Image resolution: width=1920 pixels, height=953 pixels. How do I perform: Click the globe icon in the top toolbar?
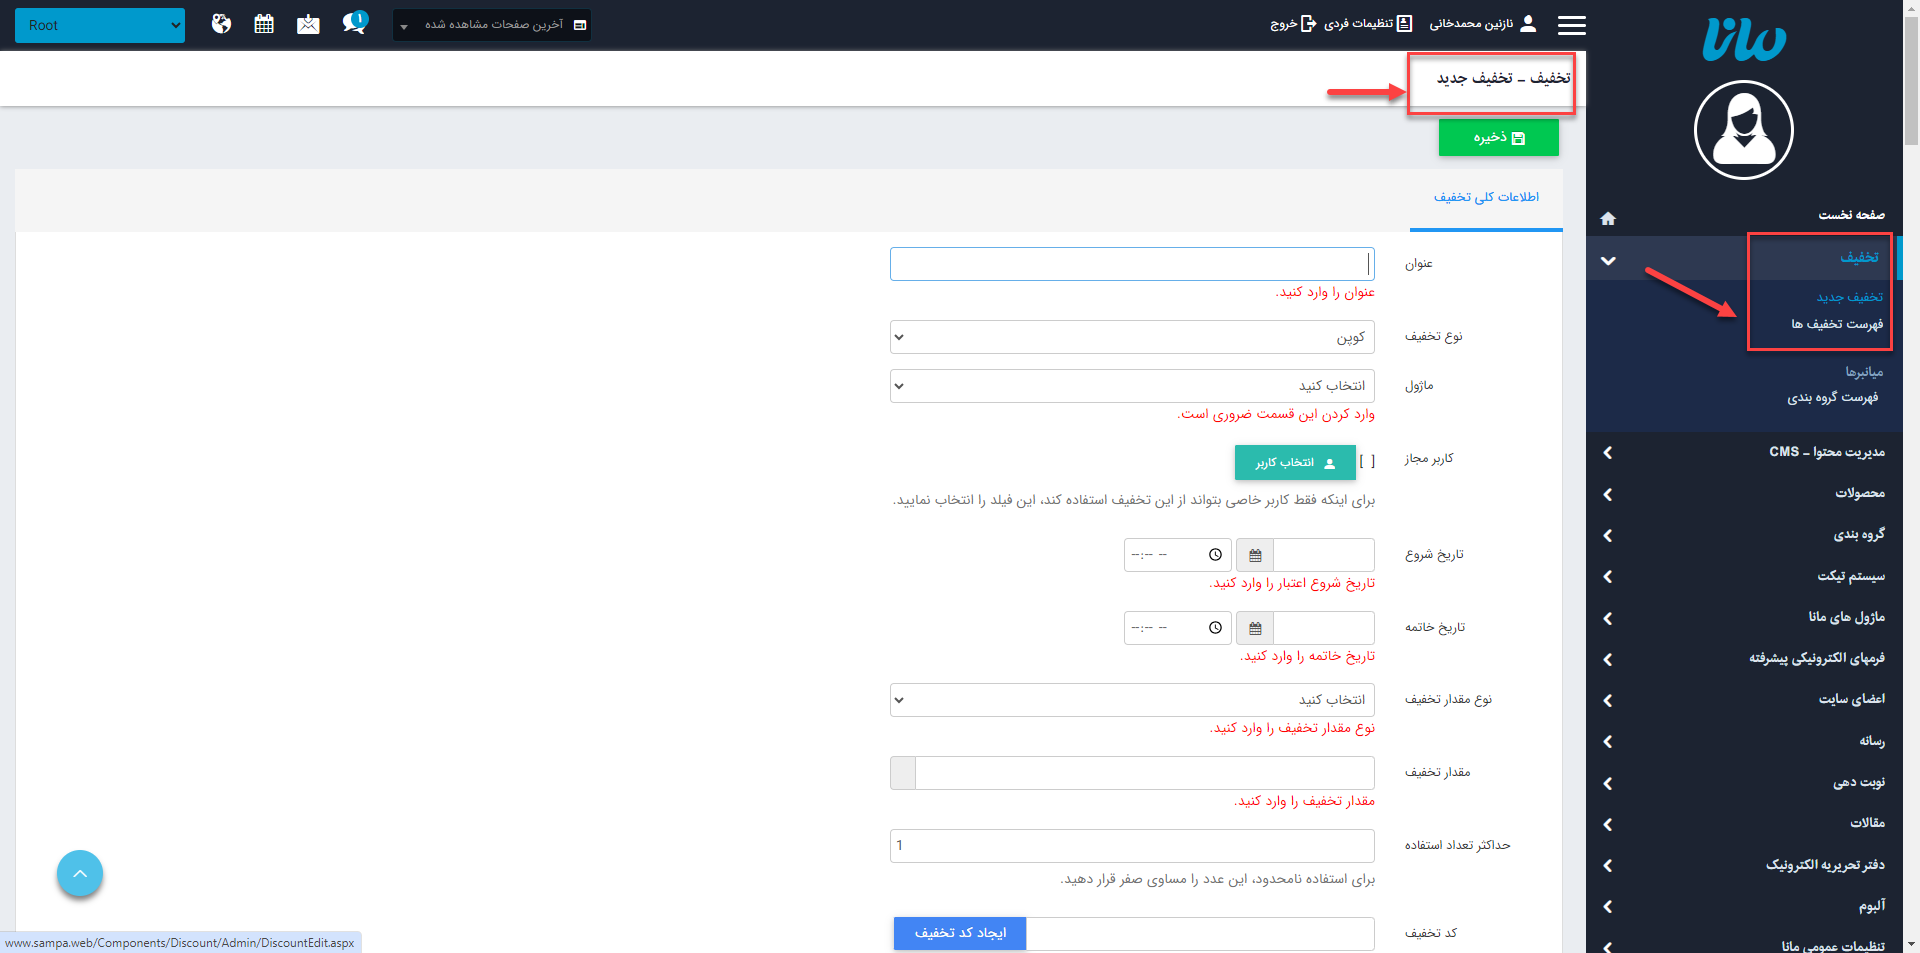tap(221, 23)
